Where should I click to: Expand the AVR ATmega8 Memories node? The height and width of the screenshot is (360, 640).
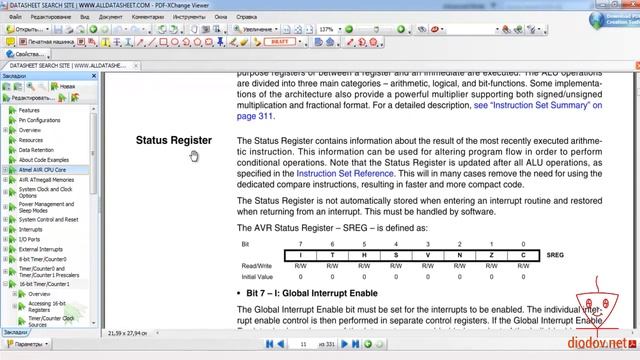tap(5, 180)
